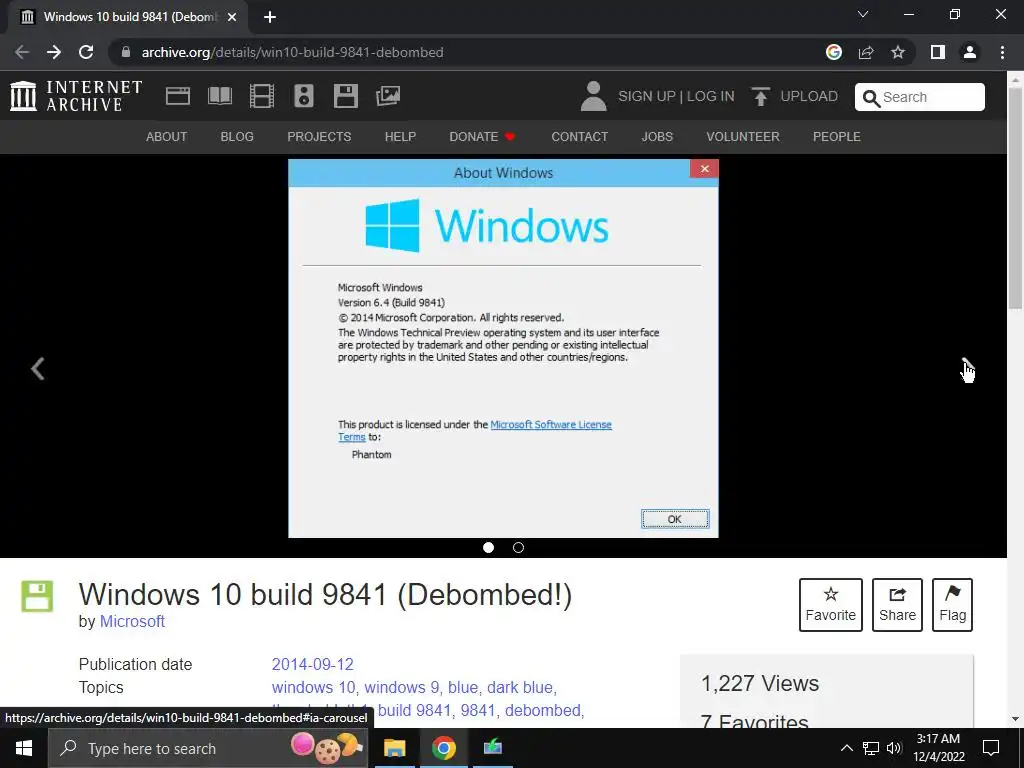Open the ABOUT menu item
The width and height of the screenshot is (1024, 768).
pyautogui.click(x=167, y=136)
